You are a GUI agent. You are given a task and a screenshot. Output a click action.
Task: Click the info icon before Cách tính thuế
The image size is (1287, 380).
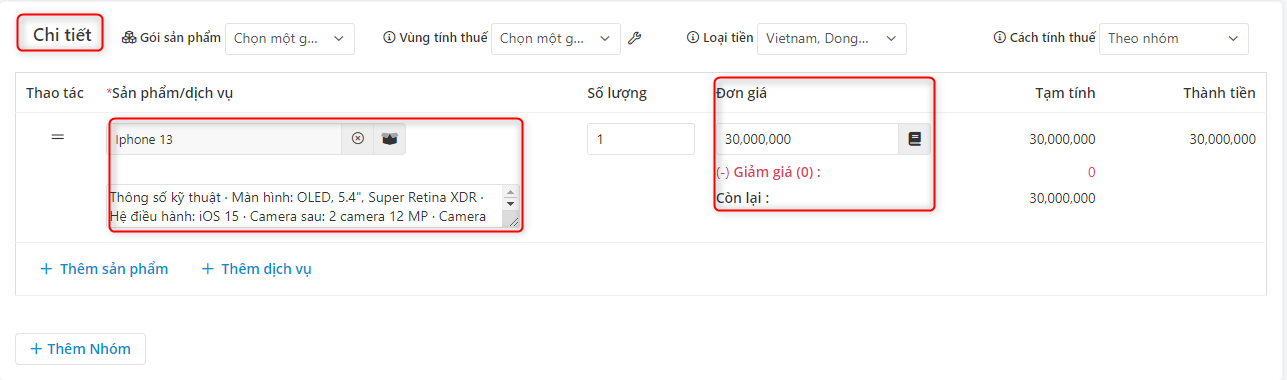point(999,38)
